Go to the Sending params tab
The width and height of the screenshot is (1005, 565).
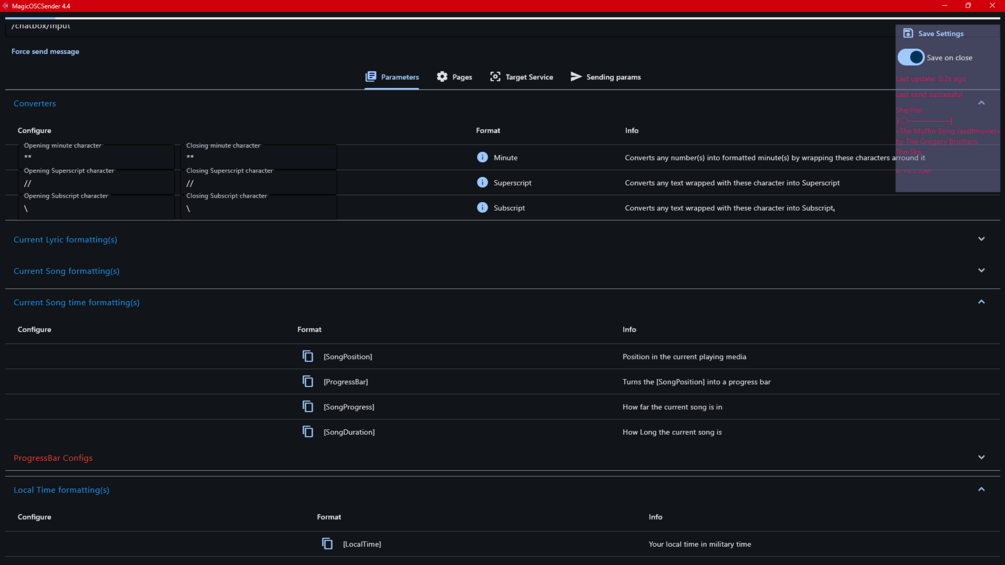pos(605,77)
